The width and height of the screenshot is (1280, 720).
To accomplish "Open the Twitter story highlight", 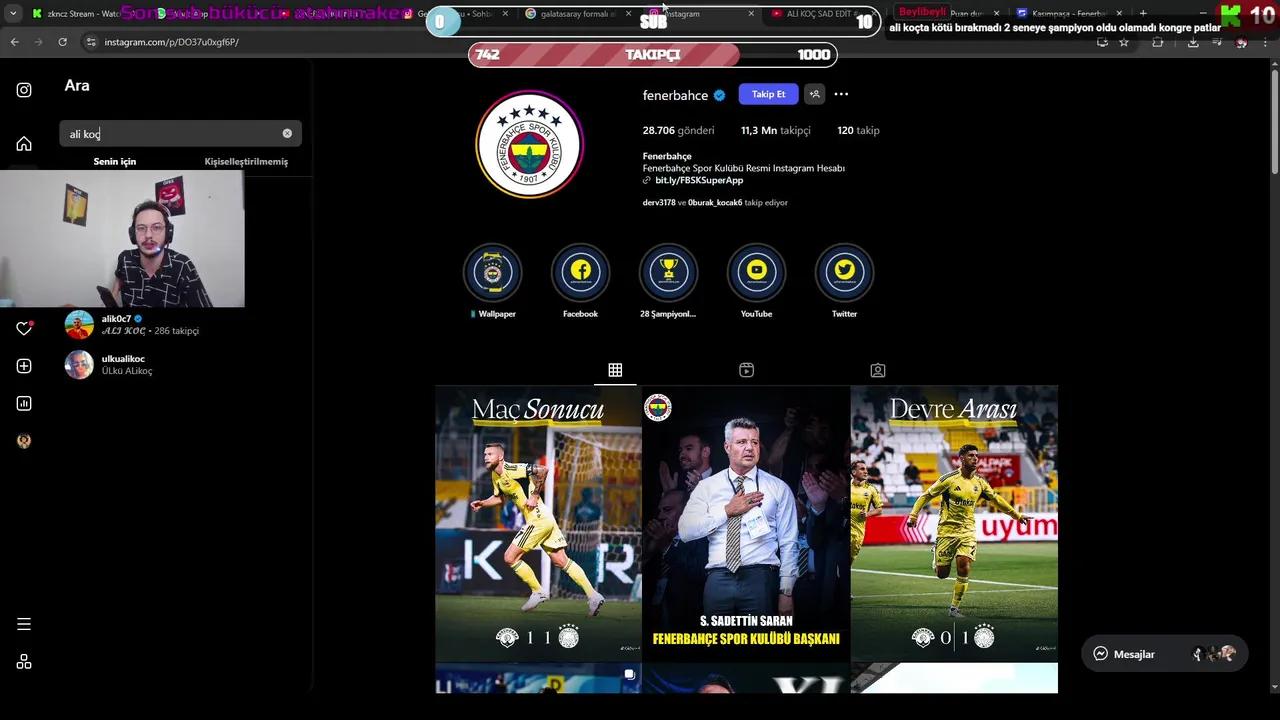I will [x=844, y=272].
